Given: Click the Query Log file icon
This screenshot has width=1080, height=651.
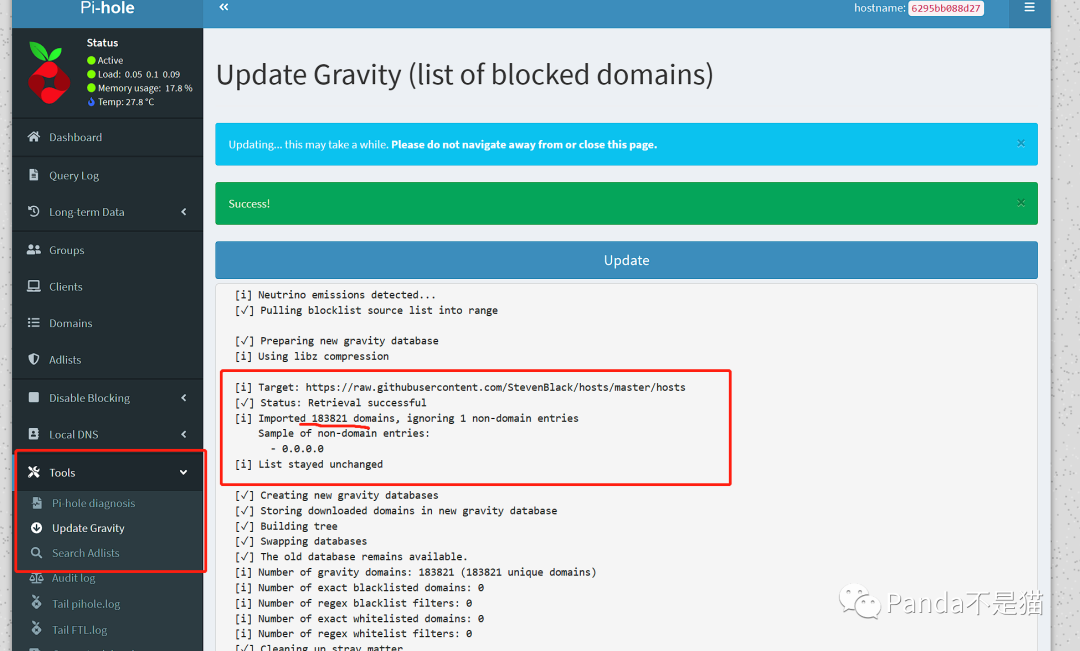Looking at the screenshot, I should point(33,174).
